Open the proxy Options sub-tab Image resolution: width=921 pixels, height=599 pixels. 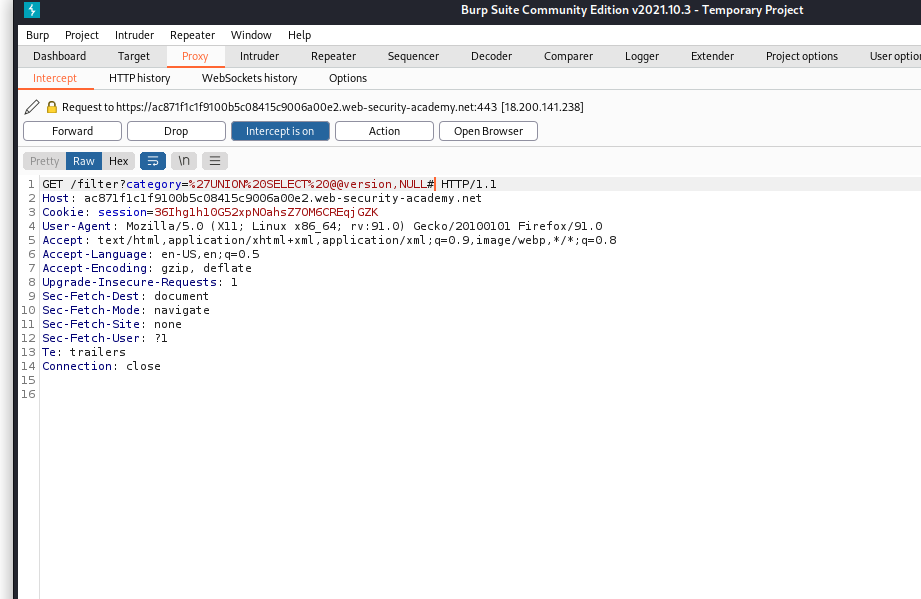[348, 78]
